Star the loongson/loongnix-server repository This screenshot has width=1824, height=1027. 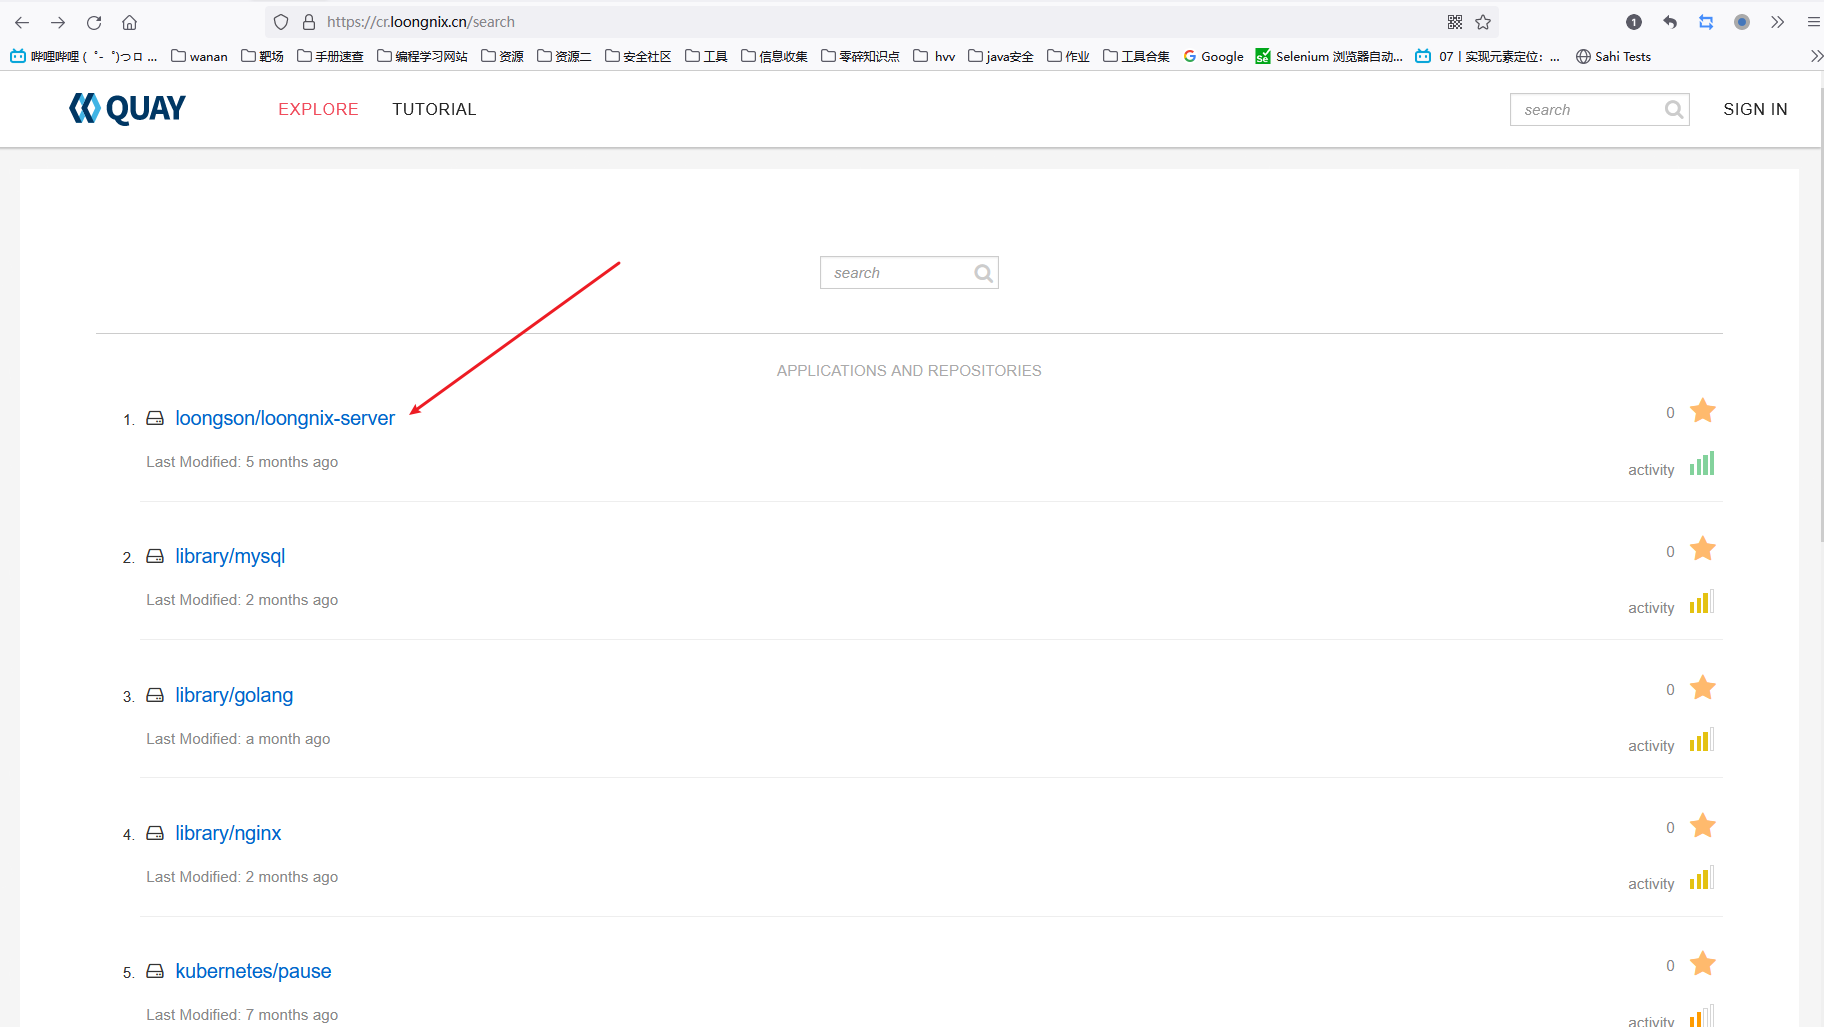click(1703, 411)
